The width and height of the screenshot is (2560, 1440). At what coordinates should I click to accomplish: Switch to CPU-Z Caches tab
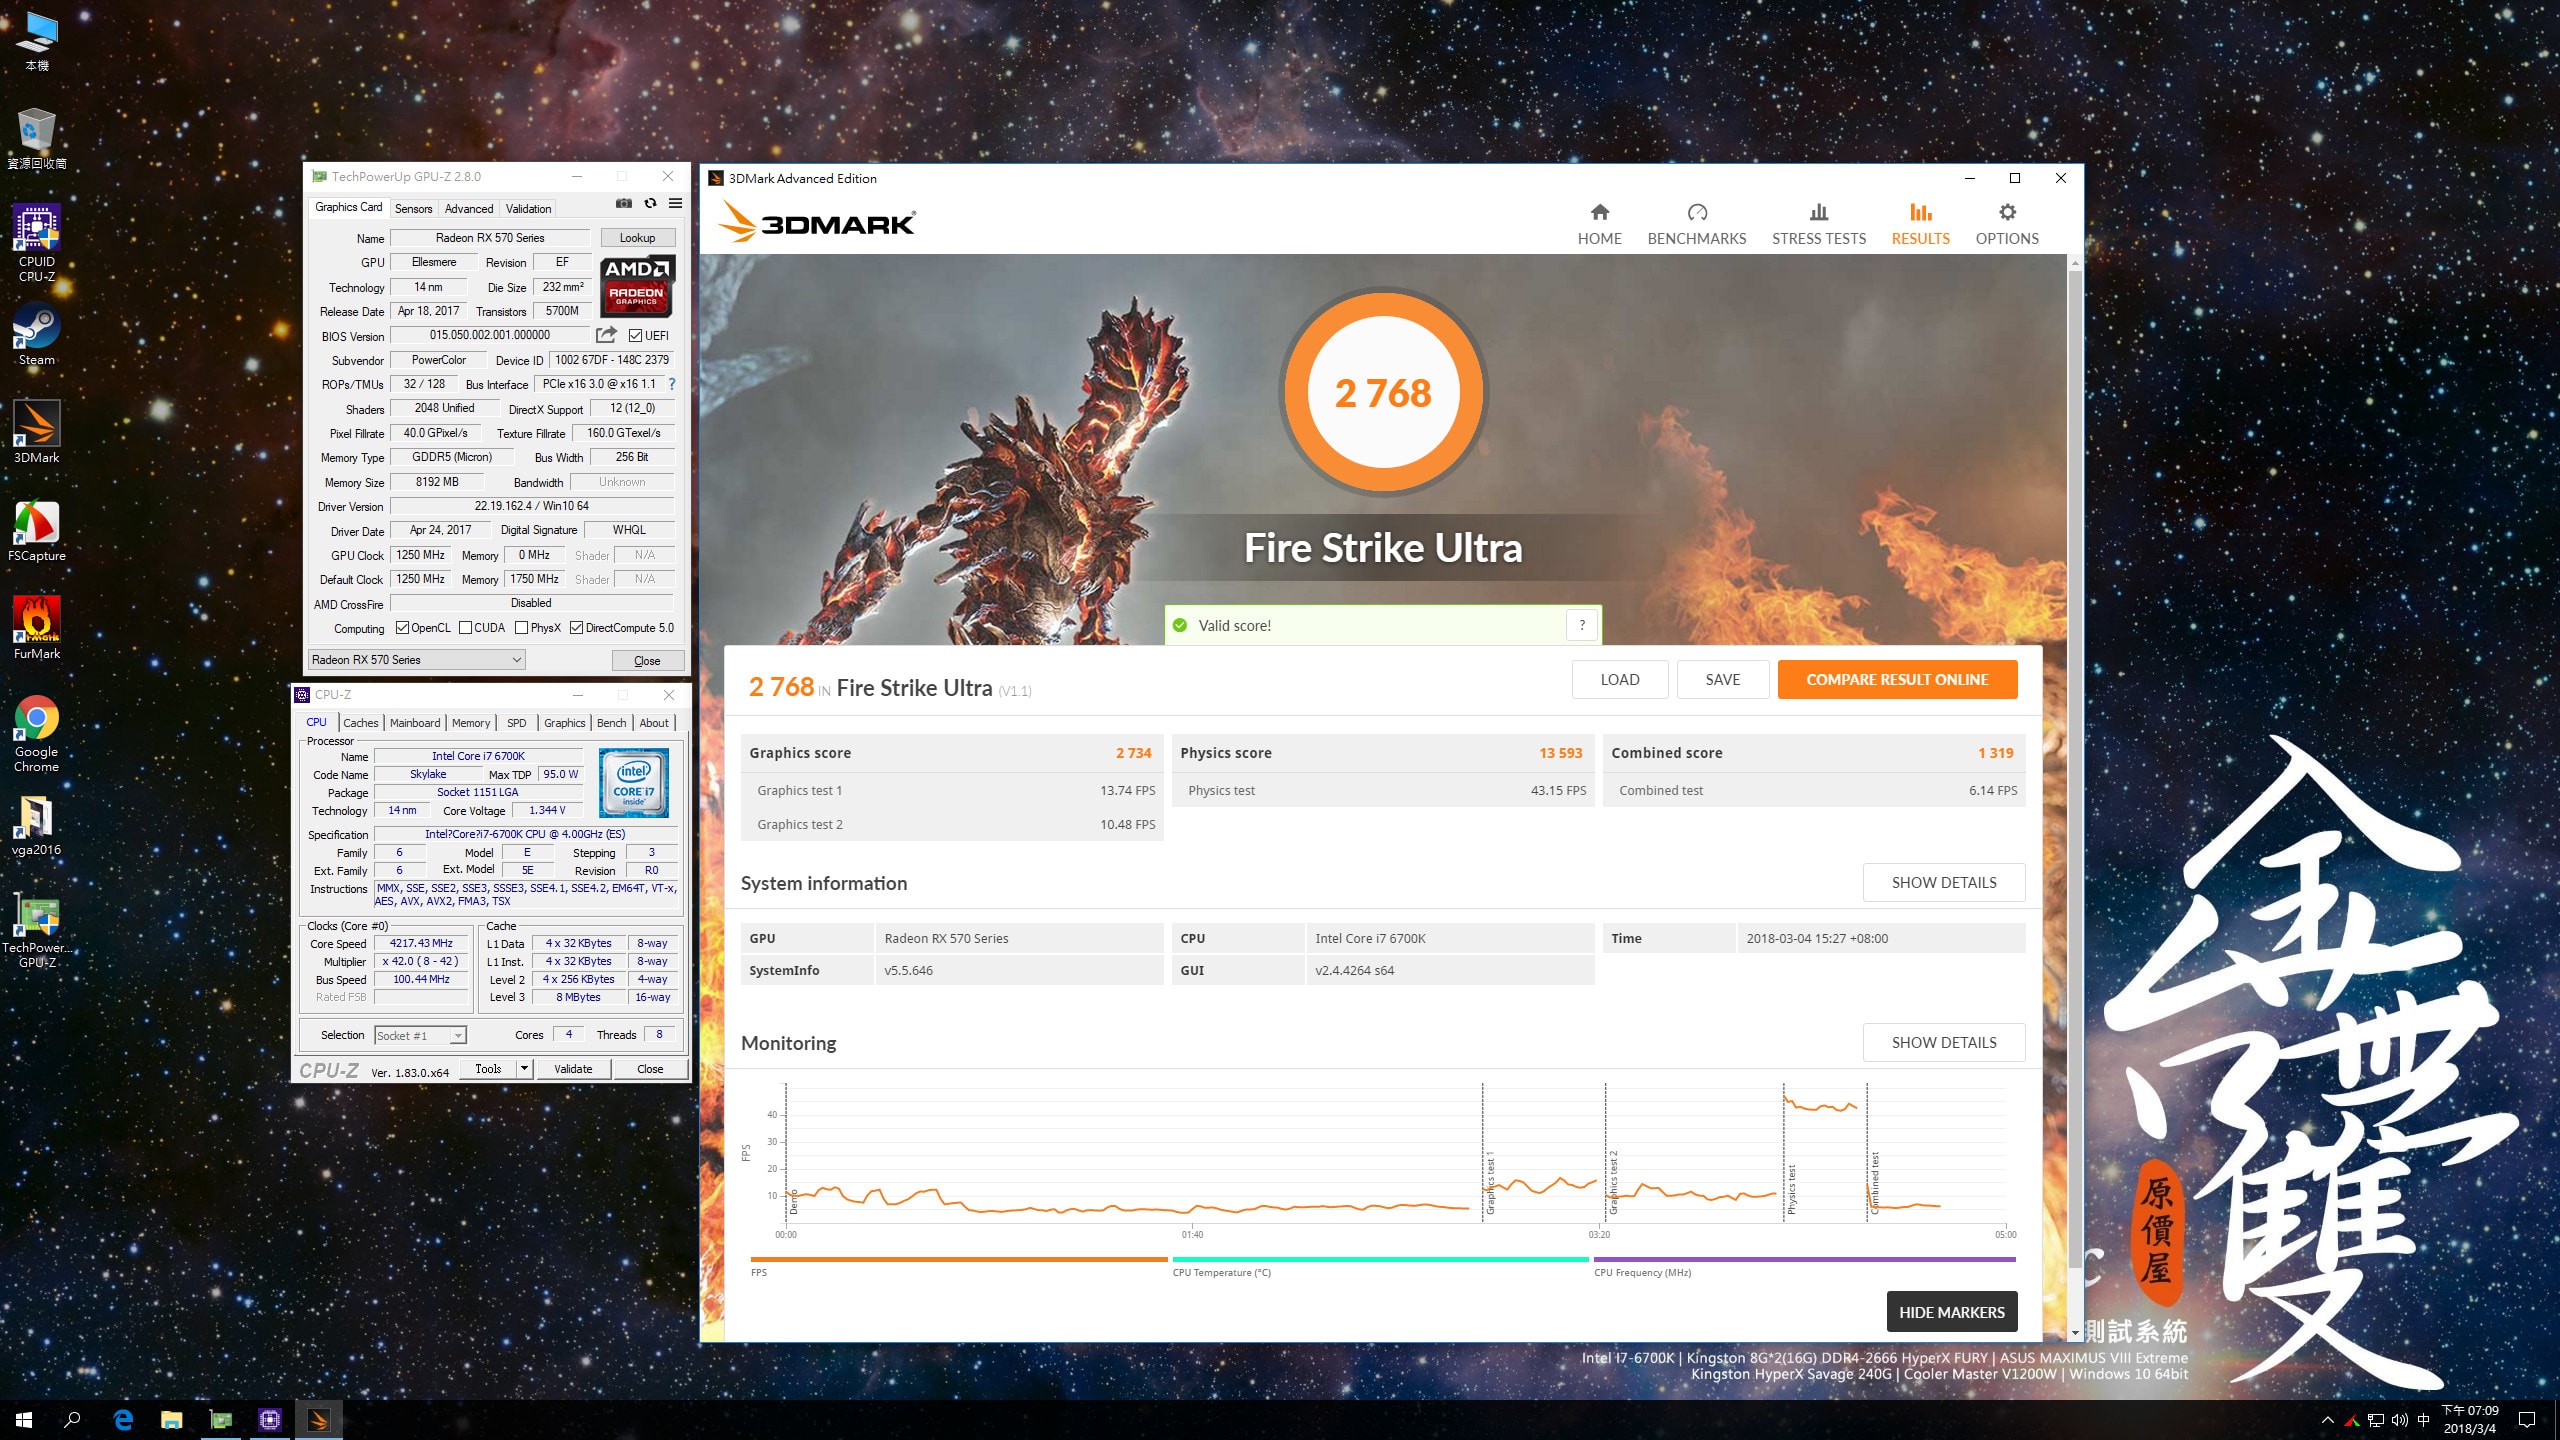[x=360, y=723]
